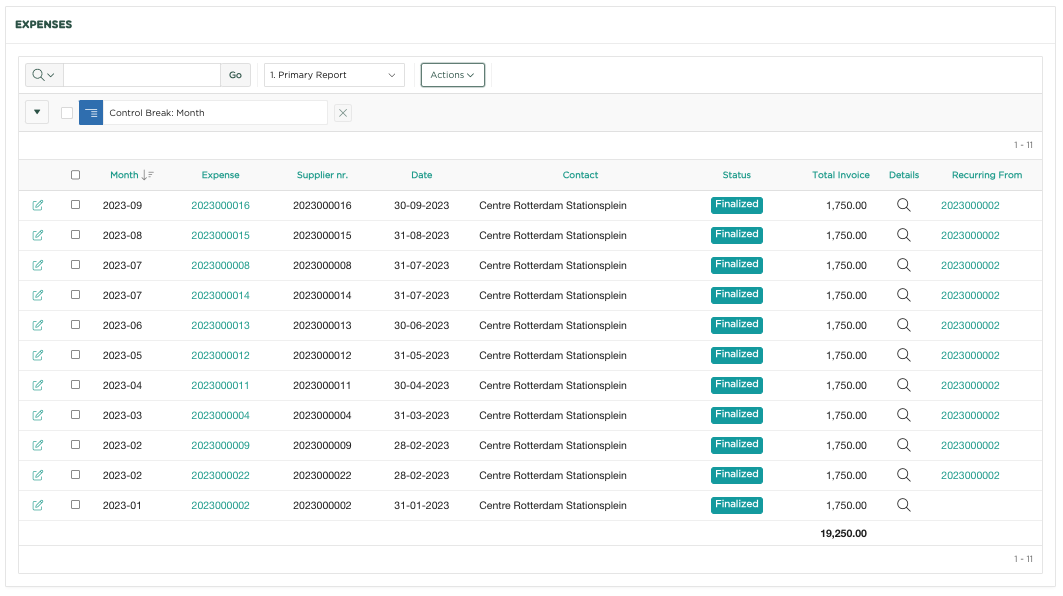View details magnifier for expense 2023000016
1063x596 pixels.
pyautogui.click(x=904, y=205)
